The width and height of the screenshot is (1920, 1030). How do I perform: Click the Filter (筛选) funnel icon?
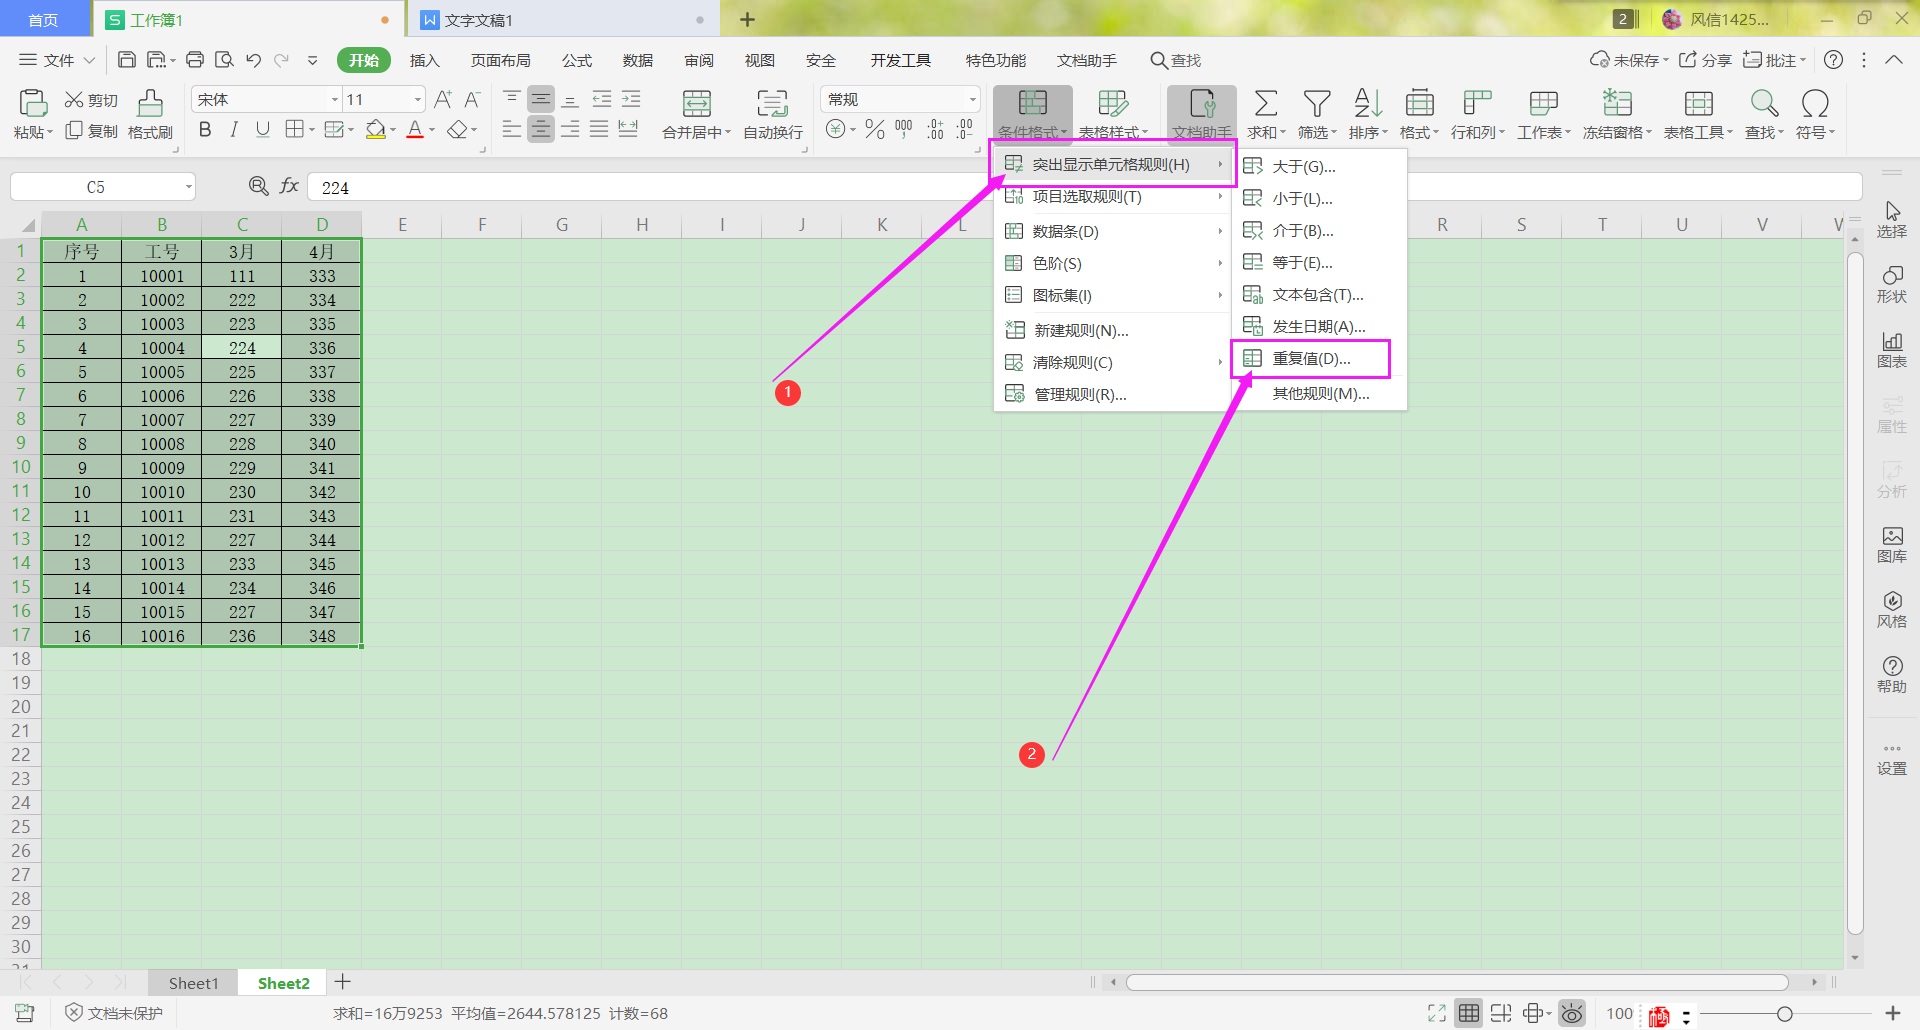(1317, 103)
